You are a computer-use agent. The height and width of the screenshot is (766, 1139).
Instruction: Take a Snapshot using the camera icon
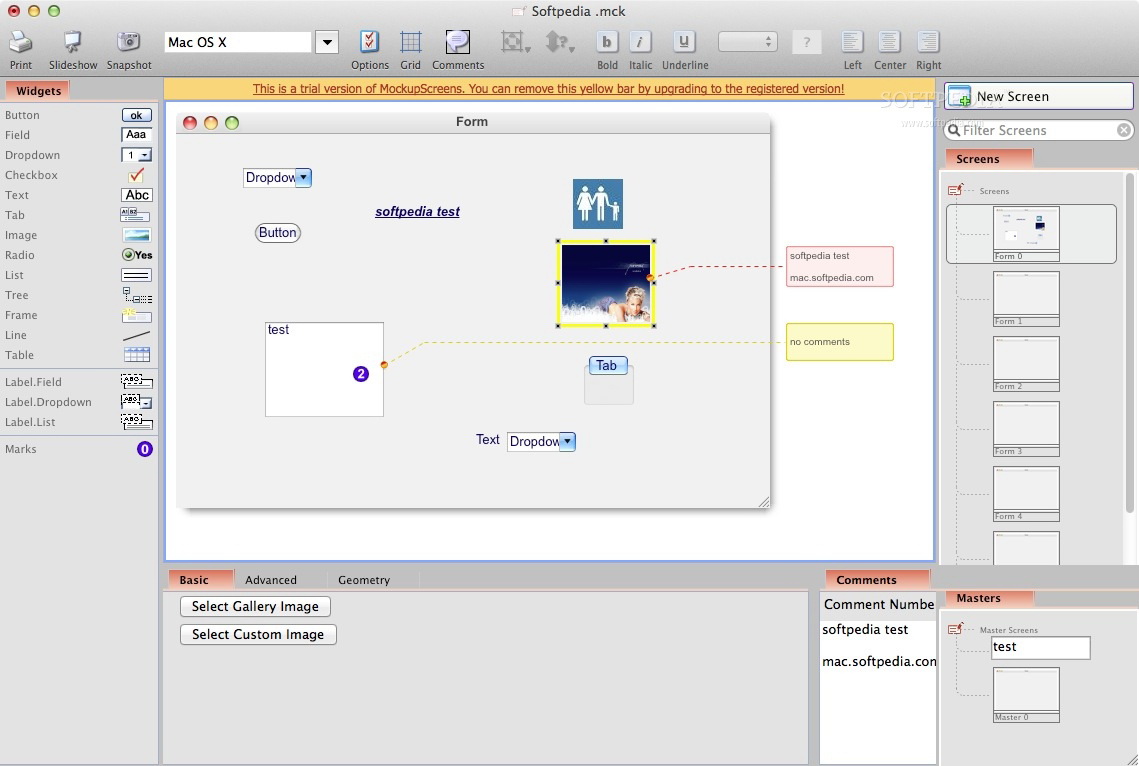tap(128, 43)
